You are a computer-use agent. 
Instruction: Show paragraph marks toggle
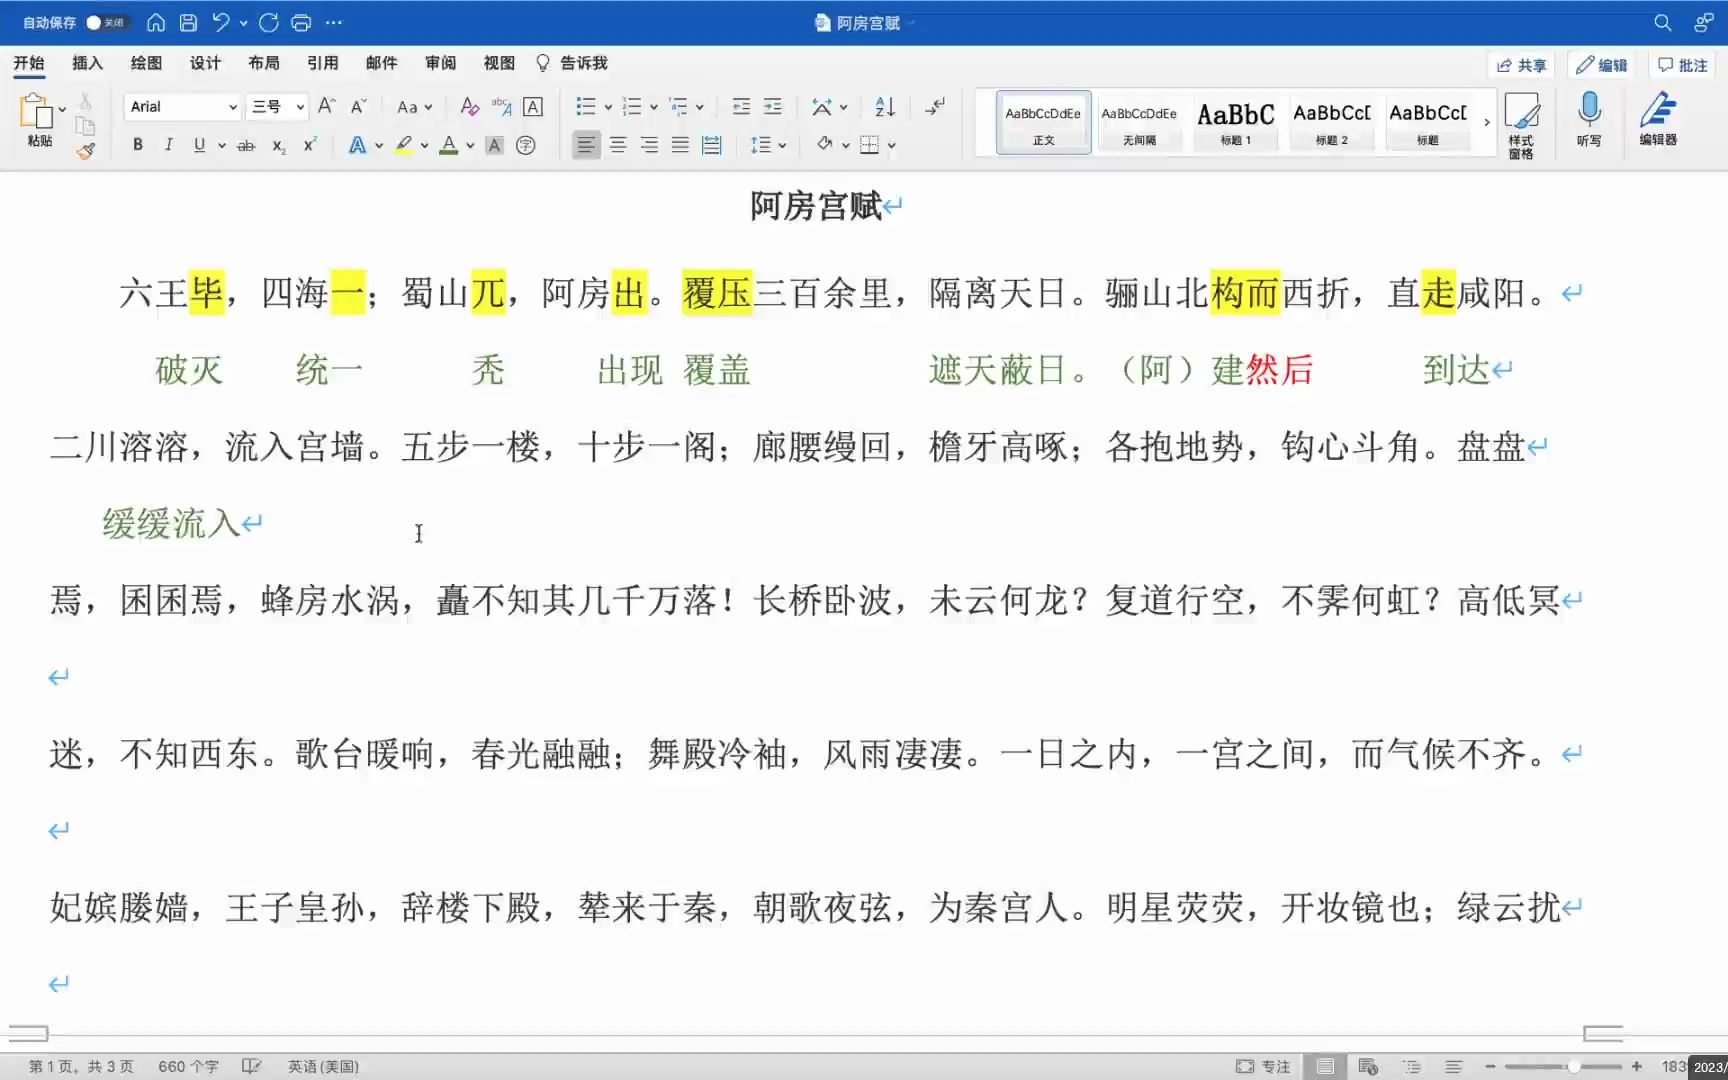pos(935,106)
